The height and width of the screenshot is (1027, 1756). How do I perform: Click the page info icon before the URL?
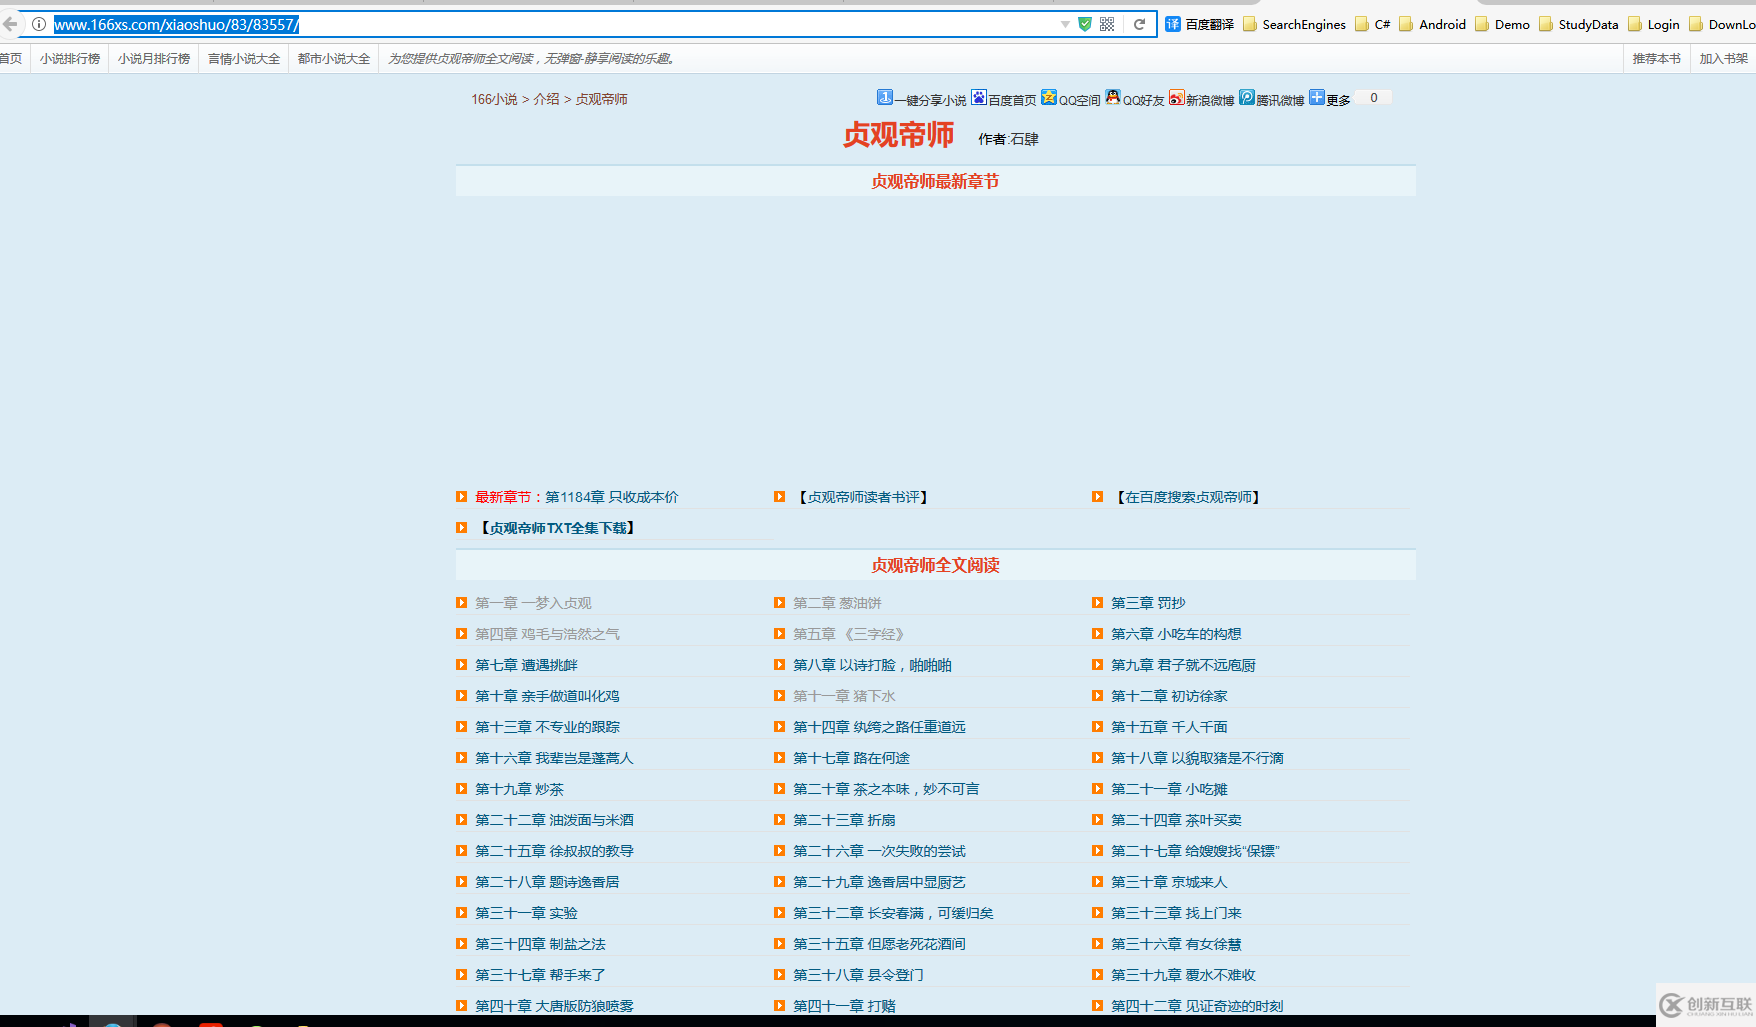point(37,23)
